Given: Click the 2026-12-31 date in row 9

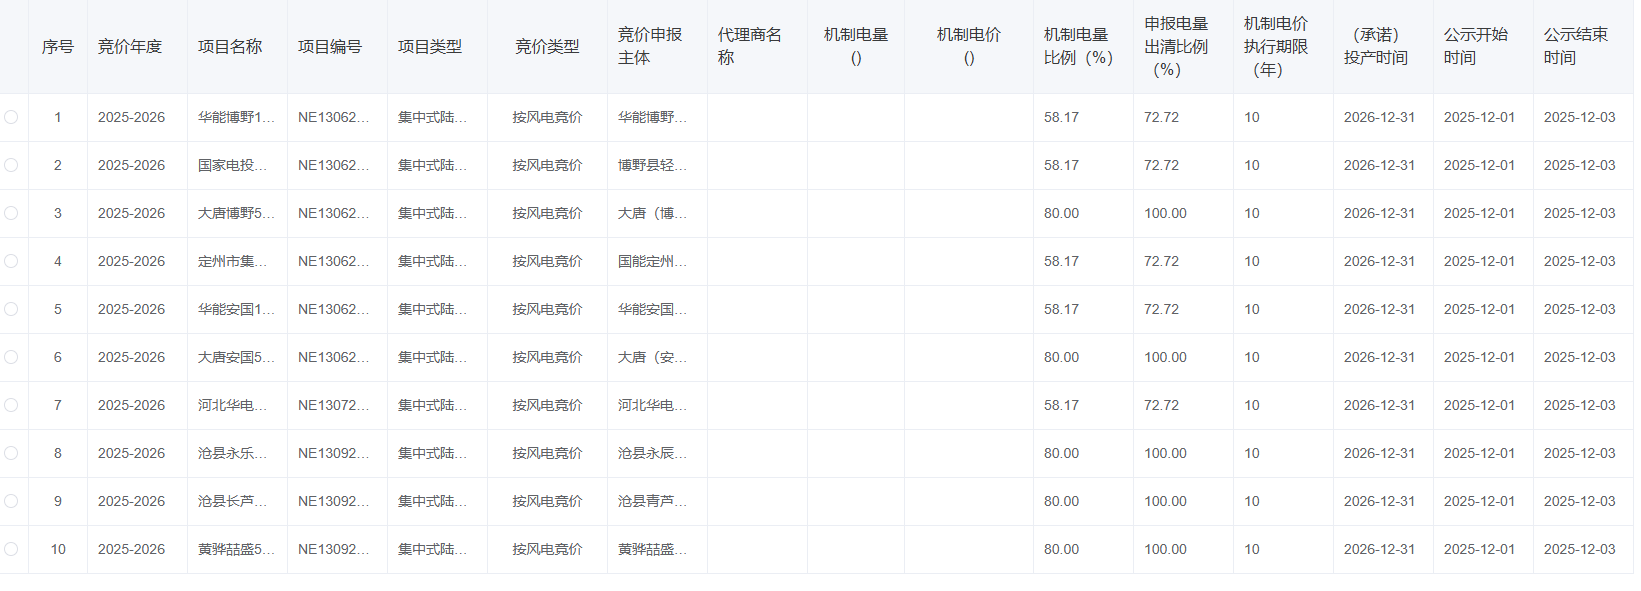Looking at the screenshot, I should [x=1379, y=501].
